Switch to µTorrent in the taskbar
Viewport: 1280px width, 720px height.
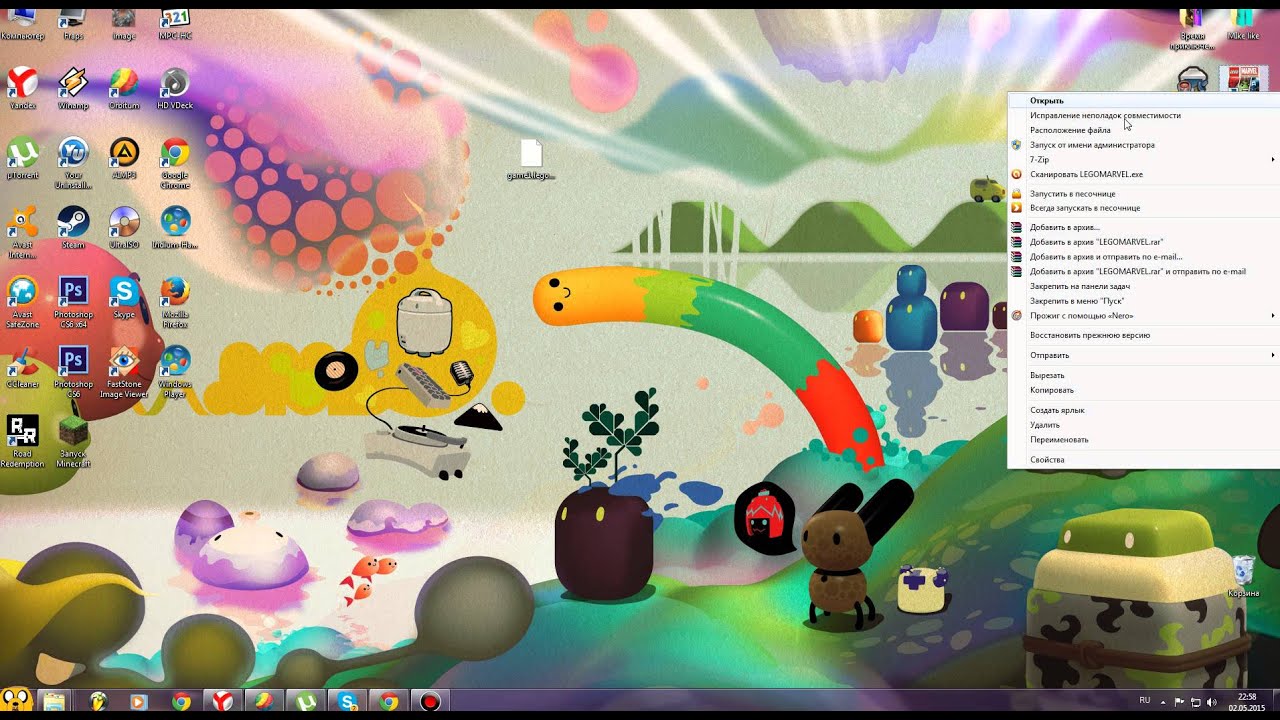[x=305, y=701]
